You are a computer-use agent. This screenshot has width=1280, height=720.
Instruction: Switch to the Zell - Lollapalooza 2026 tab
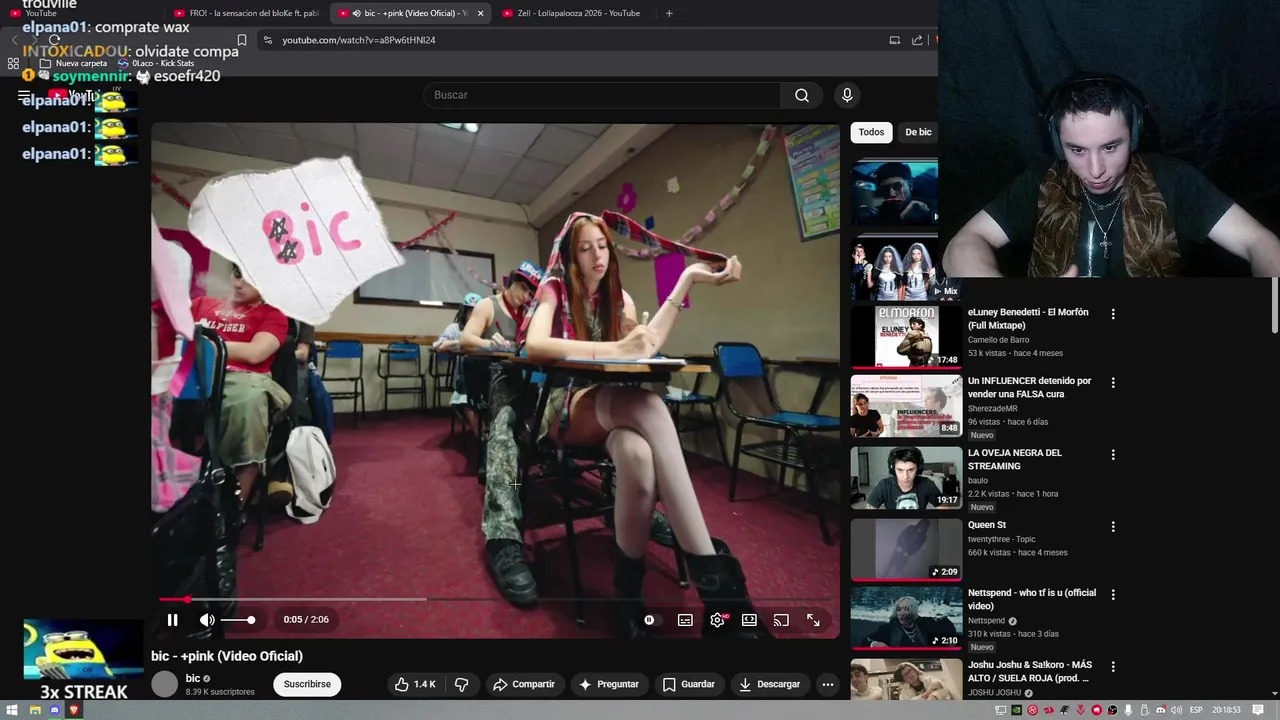[578, 13]
